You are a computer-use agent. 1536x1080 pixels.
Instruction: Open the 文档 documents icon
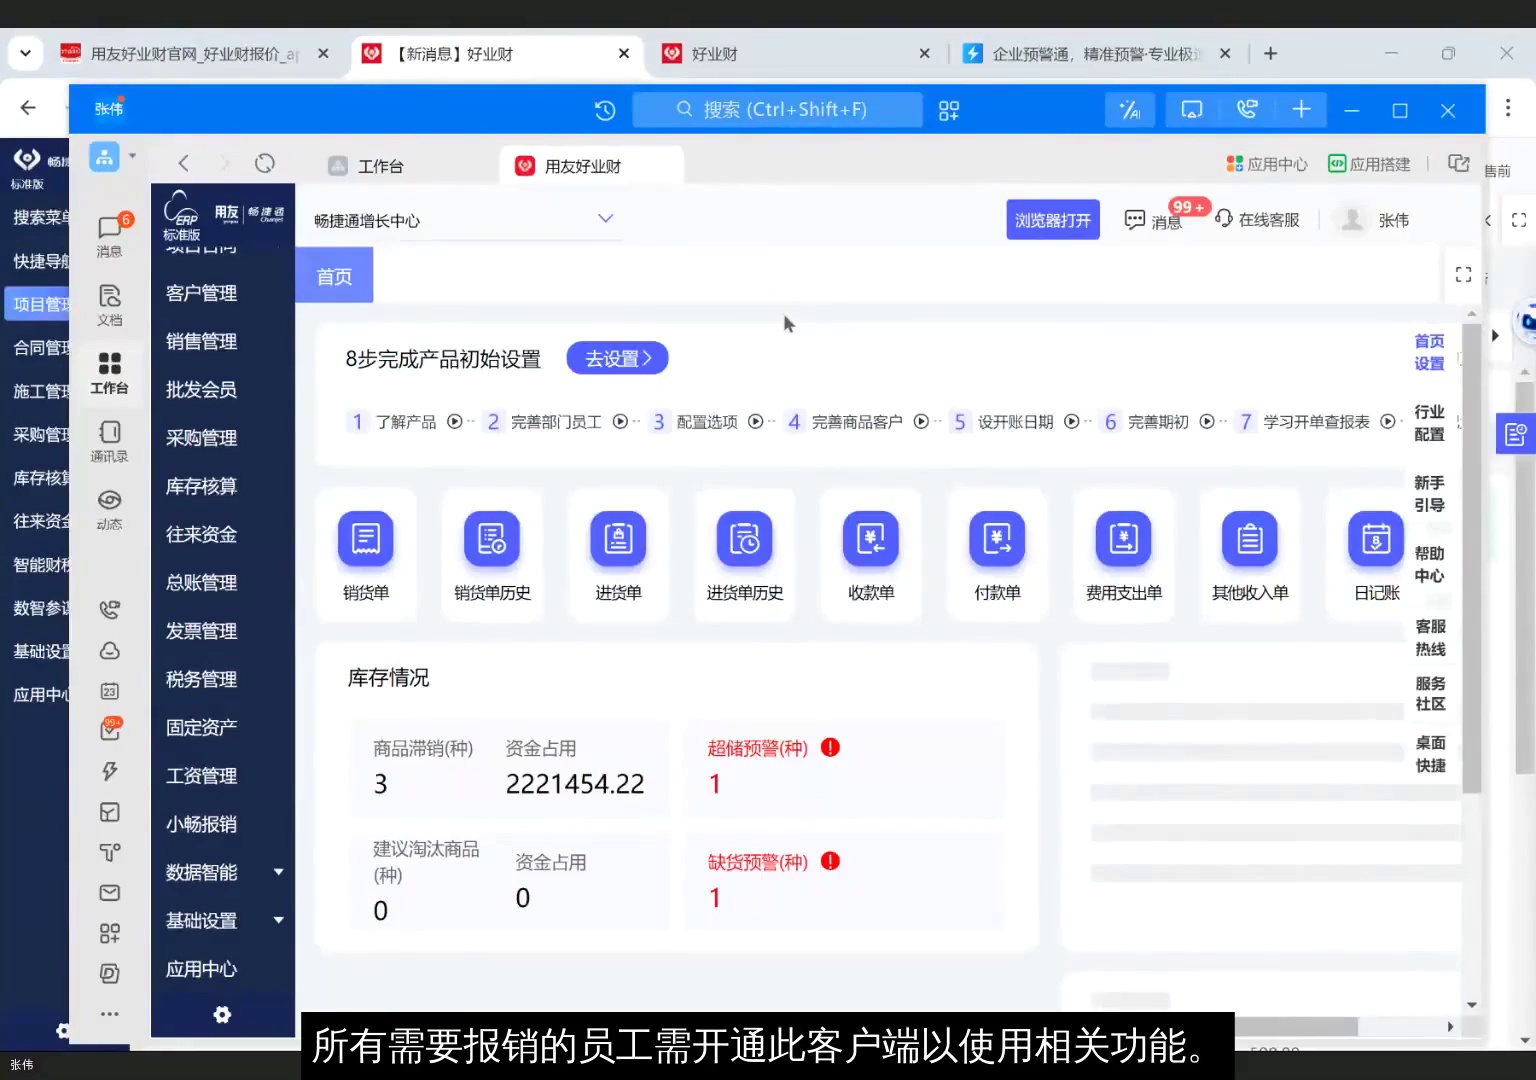109,298
